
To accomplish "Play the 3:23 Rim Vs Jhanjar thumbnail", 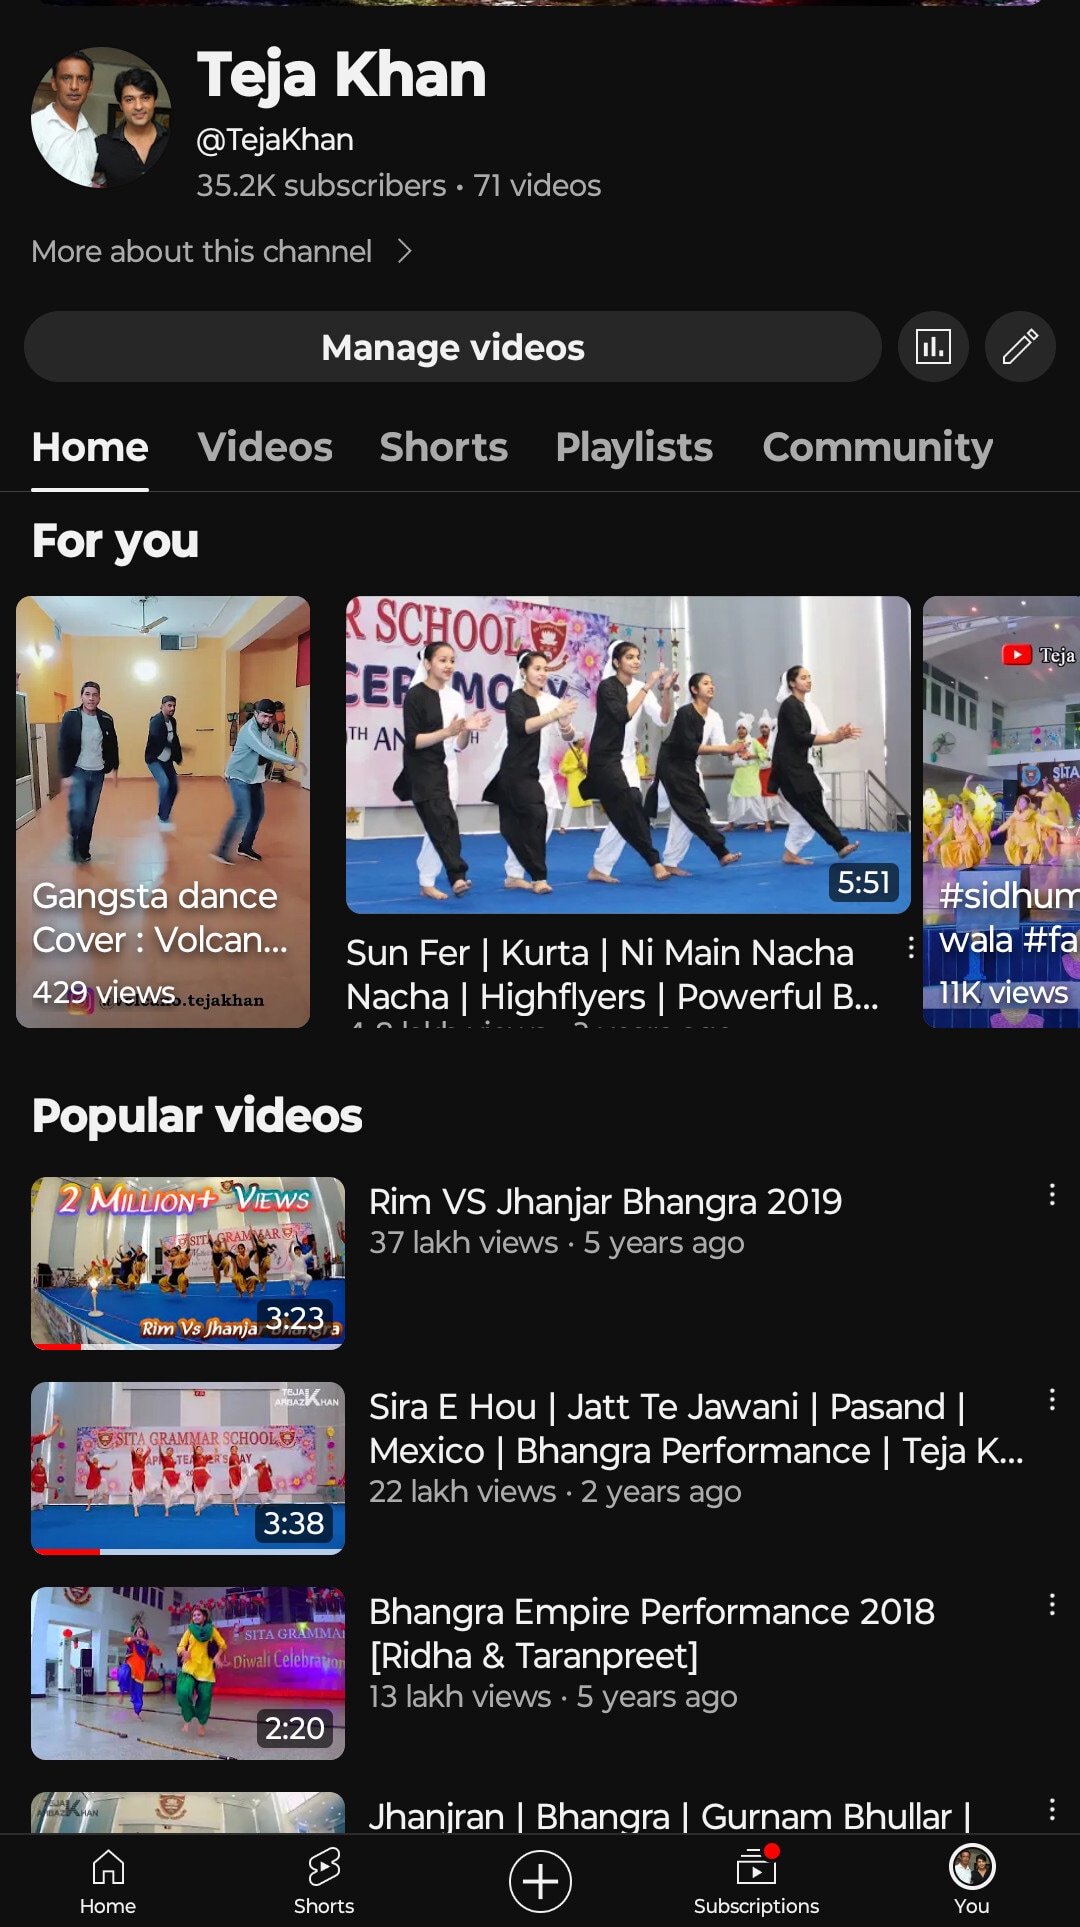I will tap(188, 1263).
